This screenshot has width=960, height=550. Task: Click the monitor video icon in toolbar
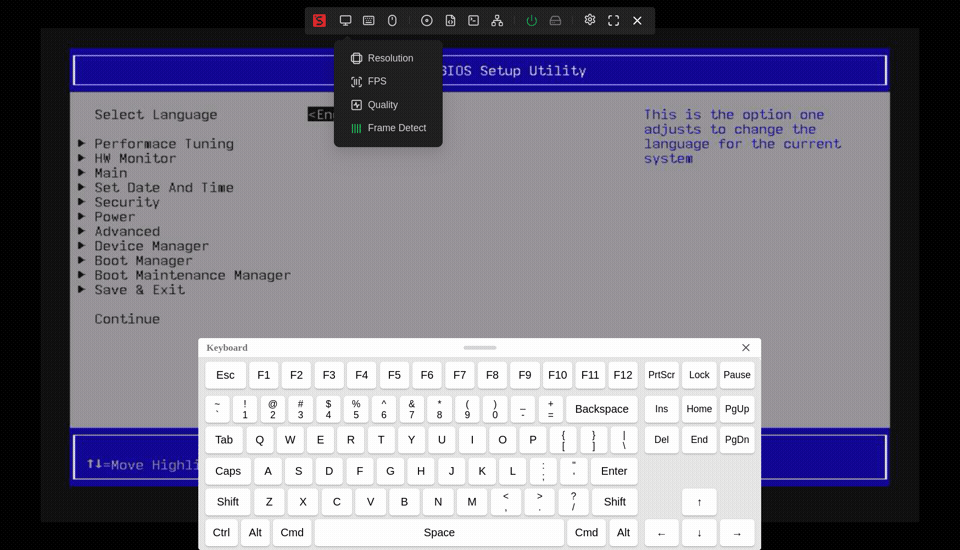tap(345, 21)
